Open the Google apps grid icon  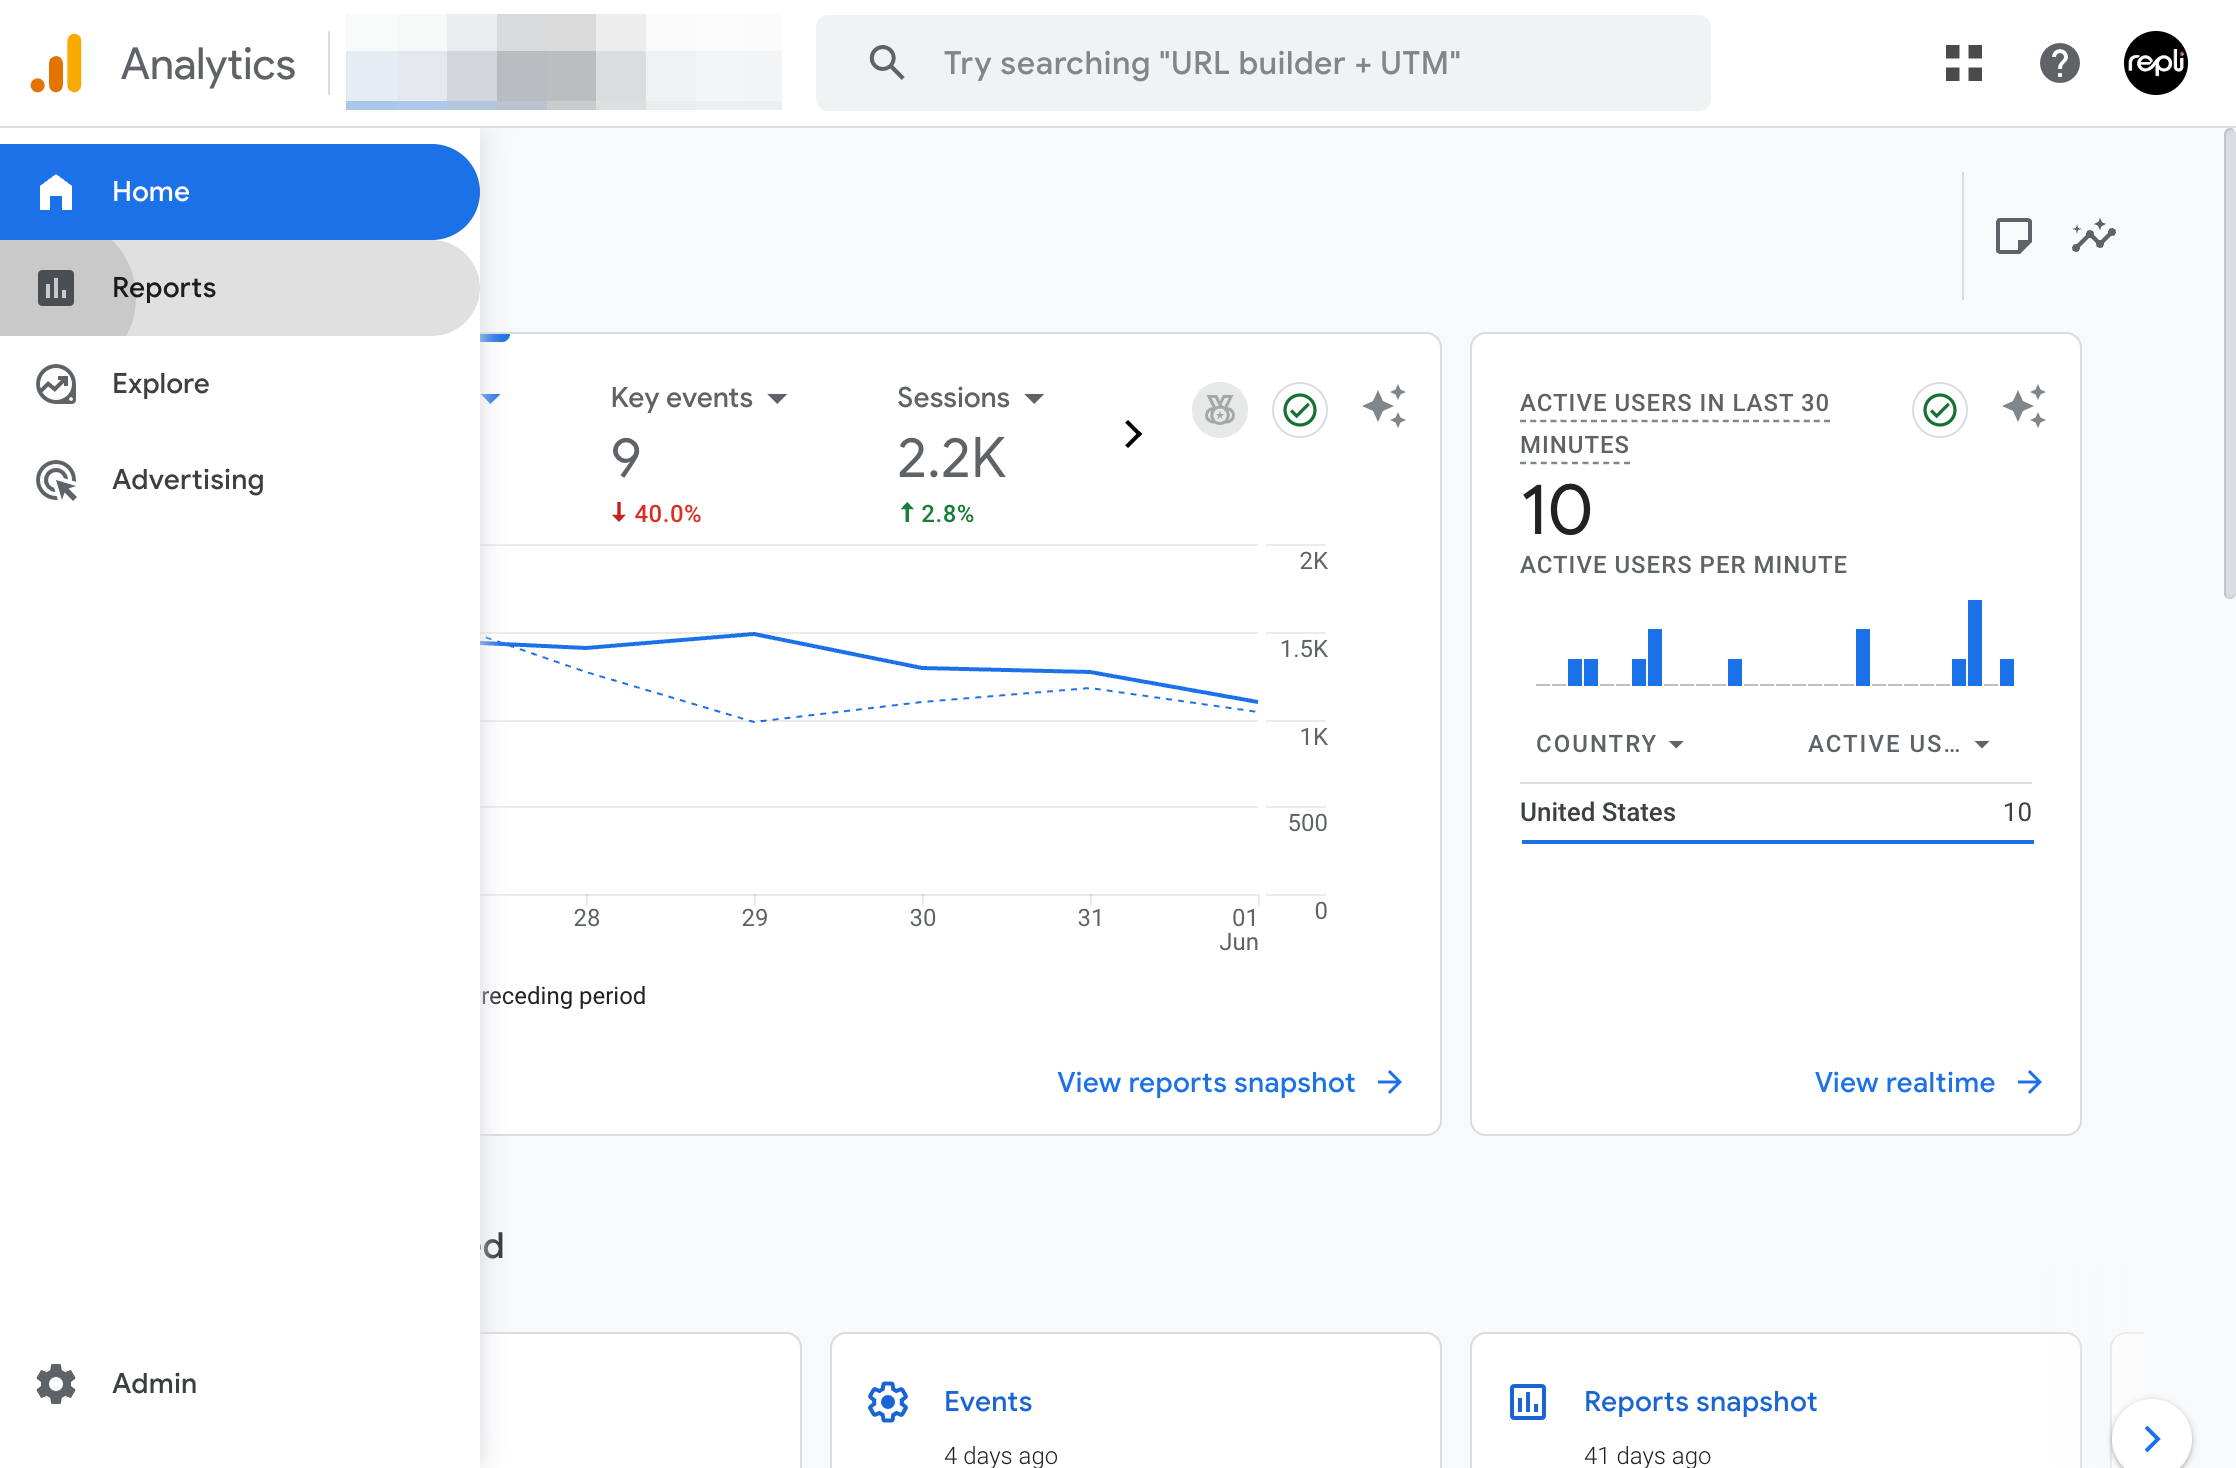pos(1964,63)
